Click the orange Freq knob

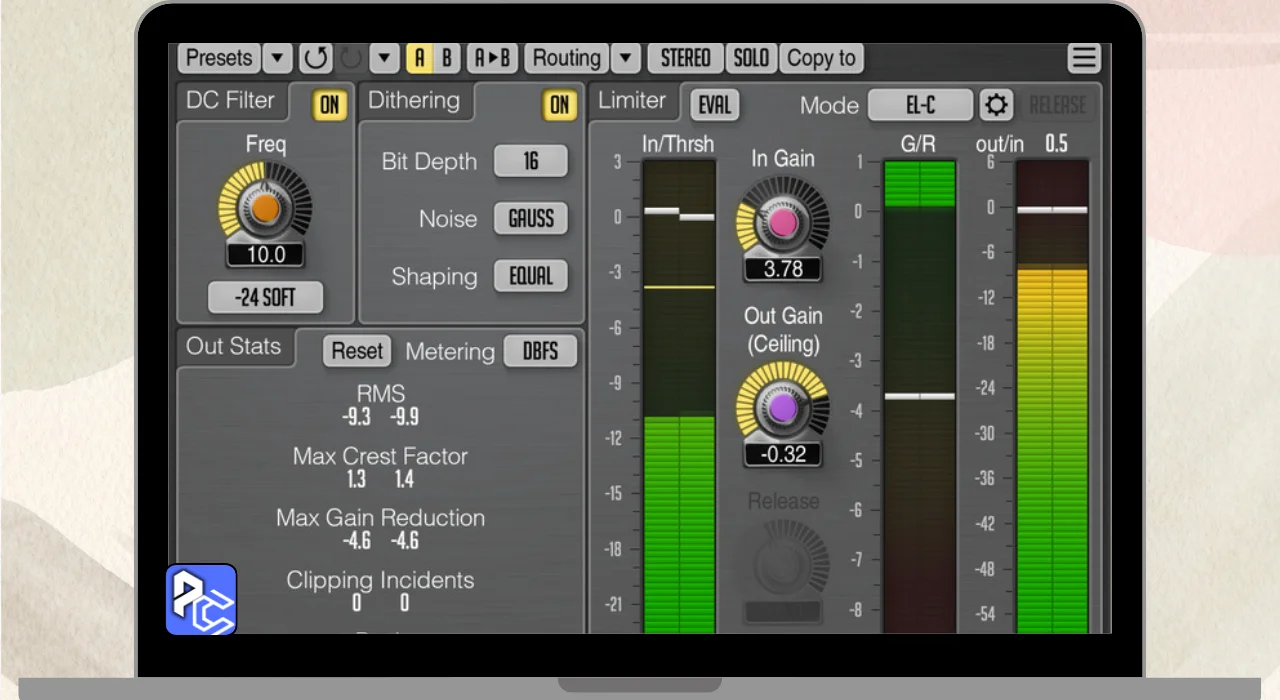point(265,208)
